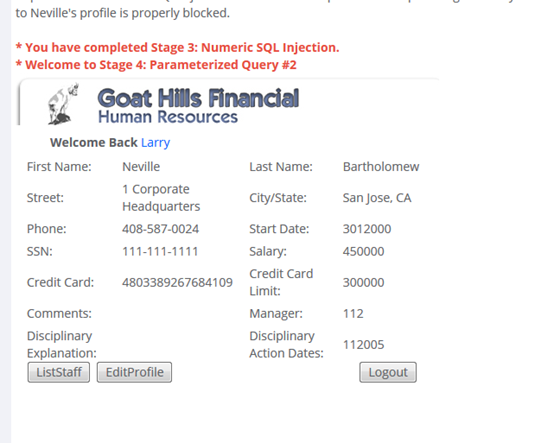
Task: Click the Stage 3 completed message
Action: [x=177, y=47]
